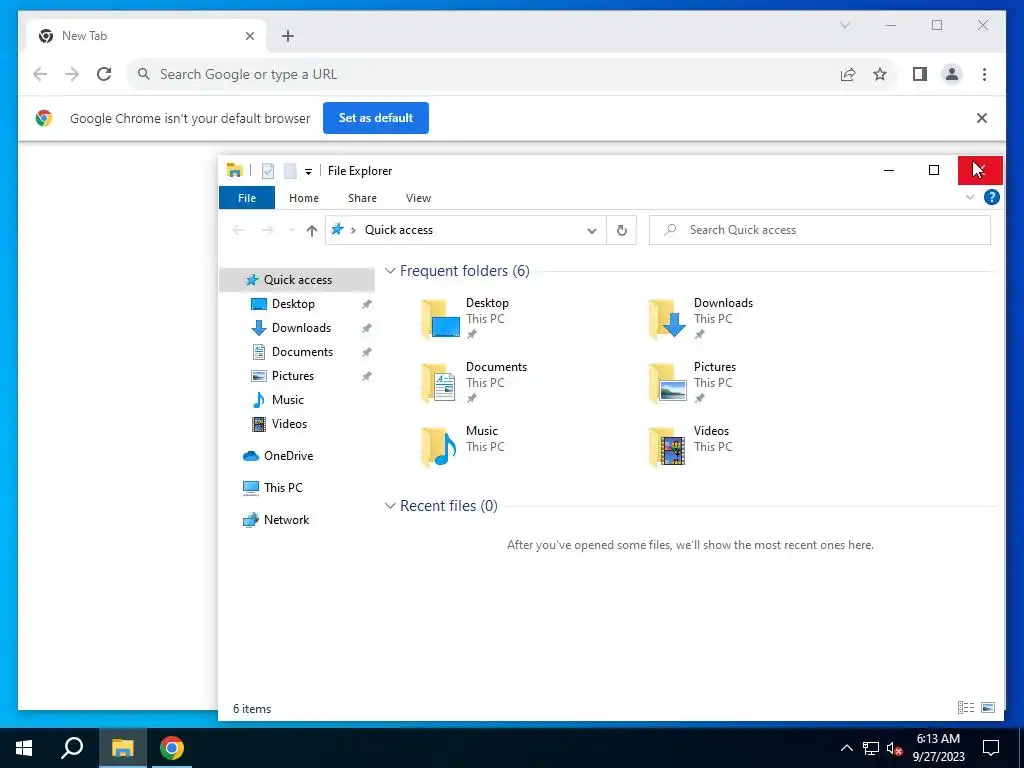Click the Properties quick access toolbar icon
1024x768 pixels.
268,171
